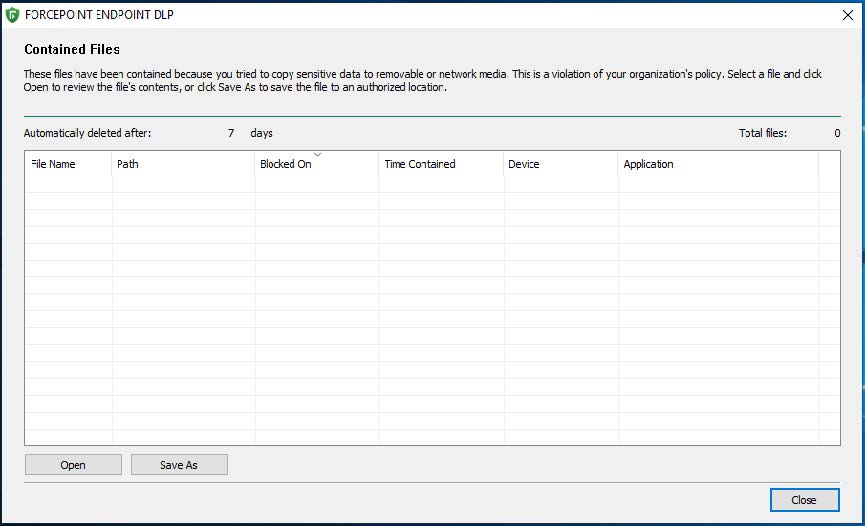
Task: Click the sort arrow above Blocked On
Action: pyautogui.click(x=317, y=155)
